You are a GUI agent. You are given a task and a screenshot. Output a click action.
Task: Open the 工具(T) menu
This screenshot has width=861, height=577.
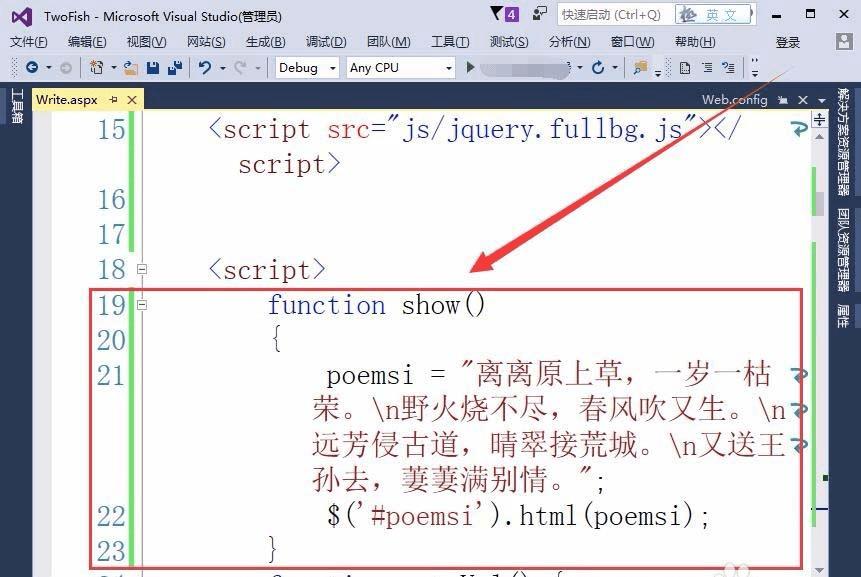pos(450,42)
